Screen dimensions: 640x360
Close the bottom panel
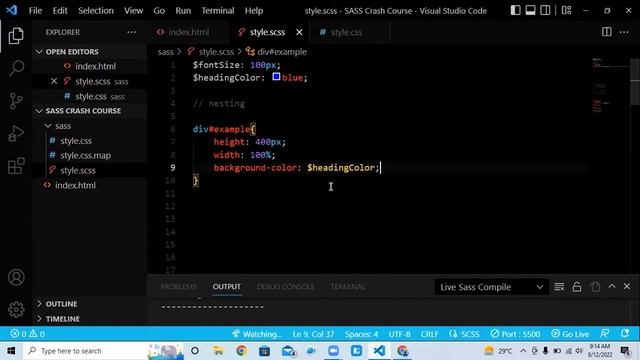[627, 287]
